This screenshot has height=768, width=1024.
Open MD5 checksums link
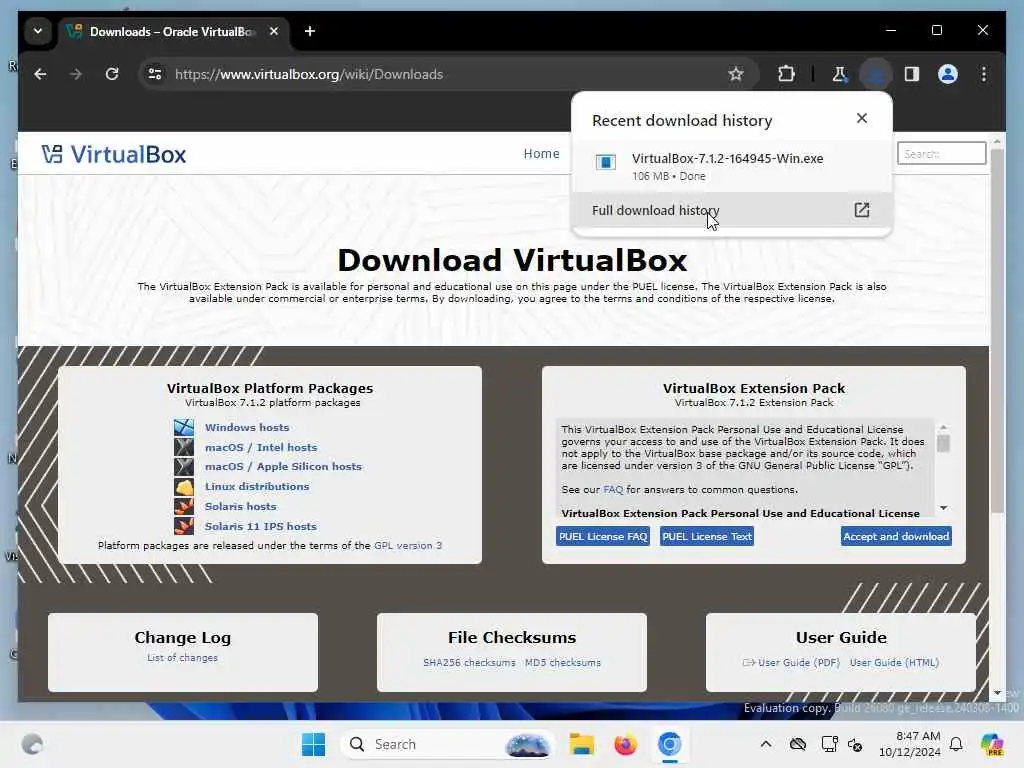pos(563,662)
